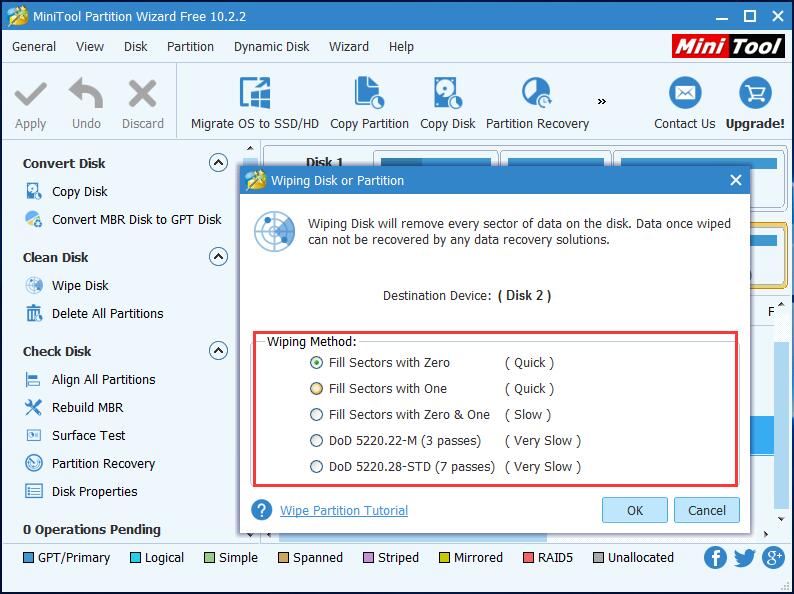Click the RAID5 legend swatch
The height and width of the screenshot is (594, 794).
click(528, 558)
